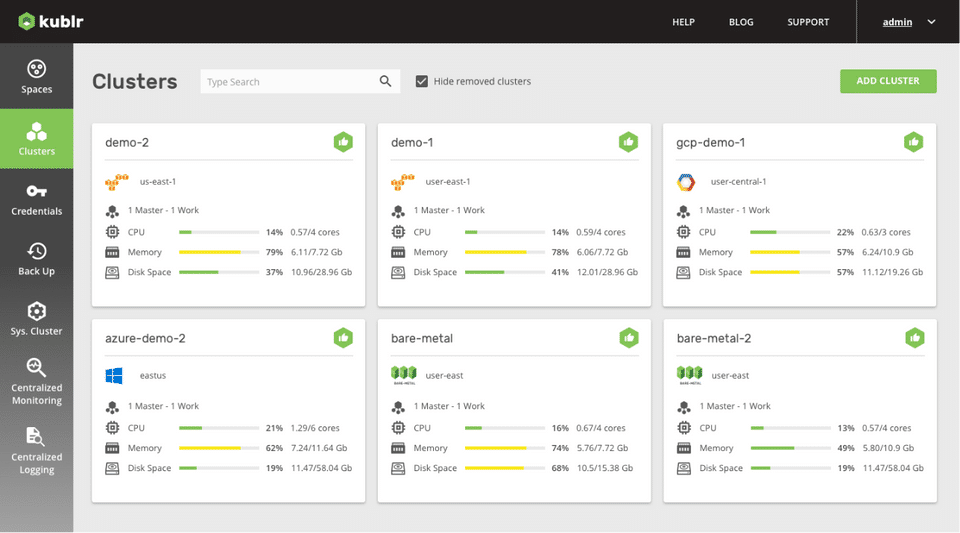Click 10.5/15.38 Gb disk value
Screen dimensions: 960x533
point(605,468)
